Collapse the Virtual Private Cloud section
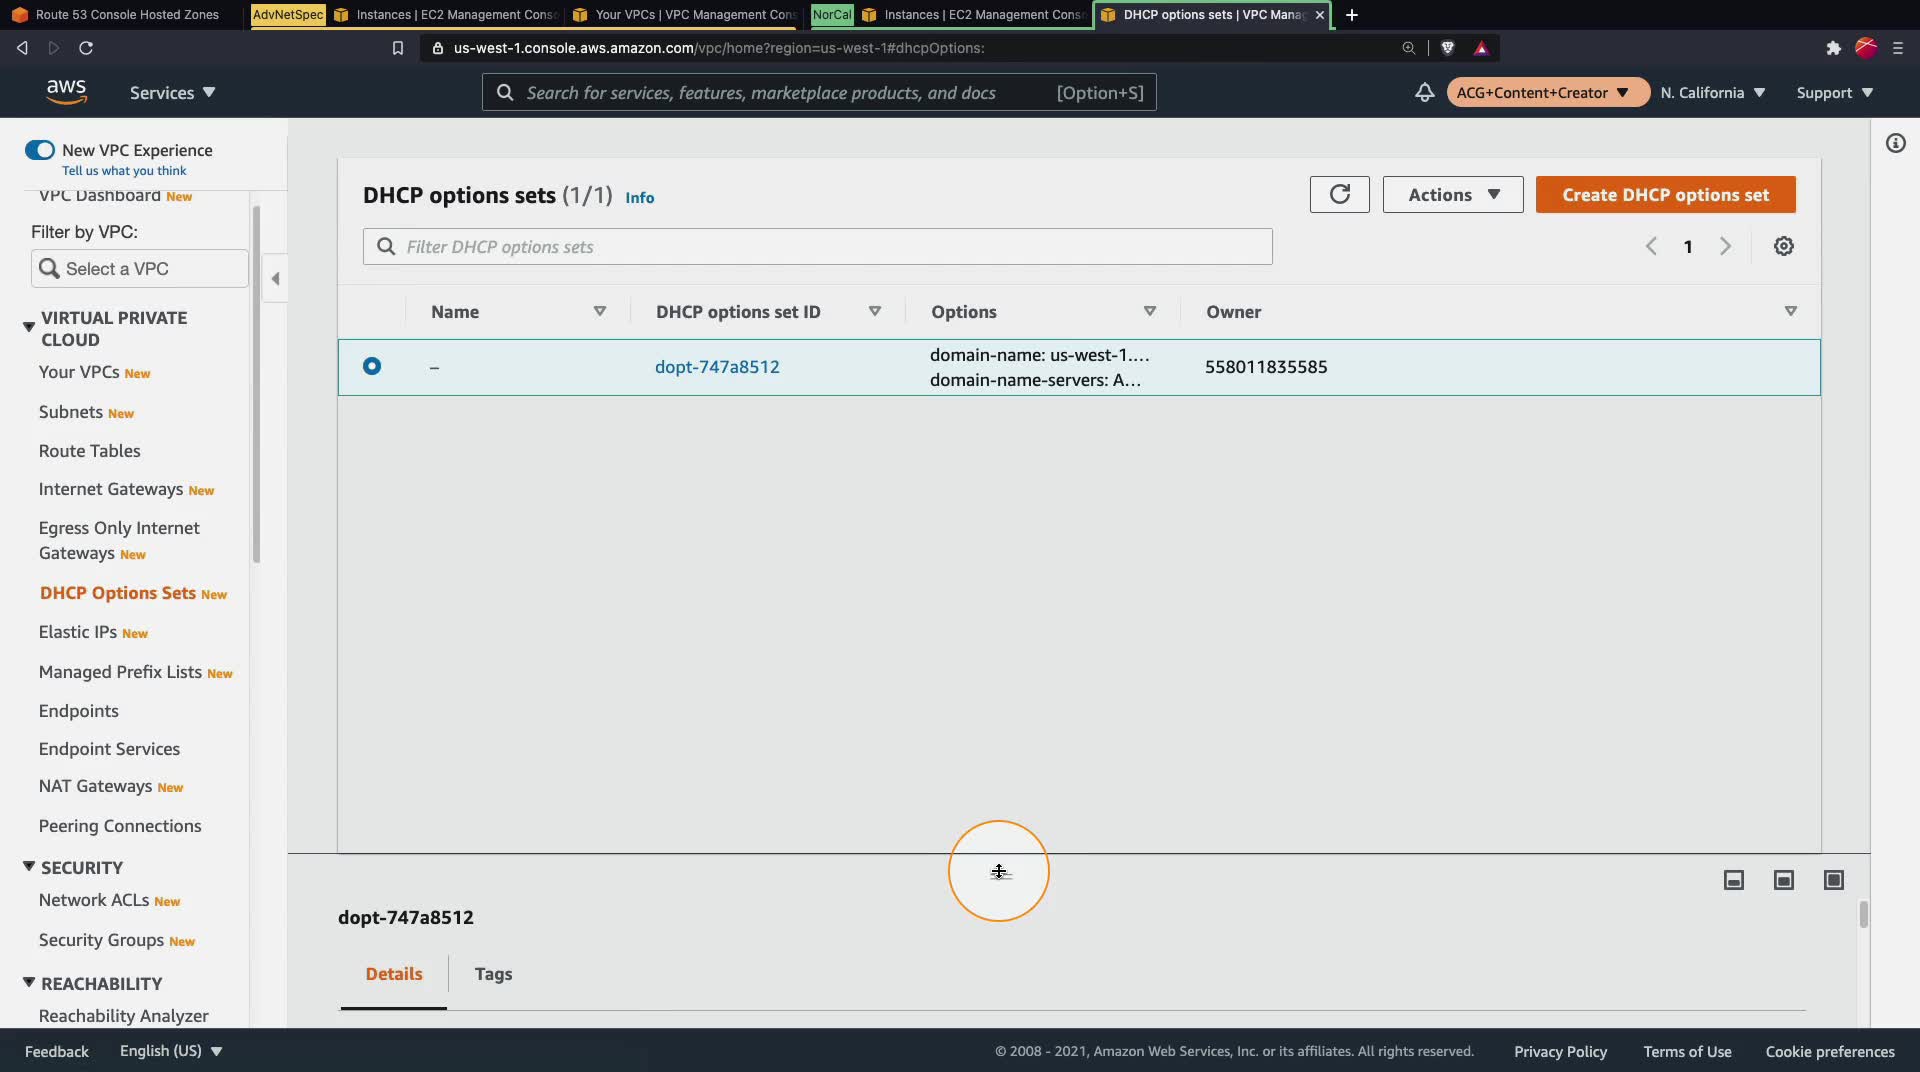The image size is (1920, 1072). (29, 326)
